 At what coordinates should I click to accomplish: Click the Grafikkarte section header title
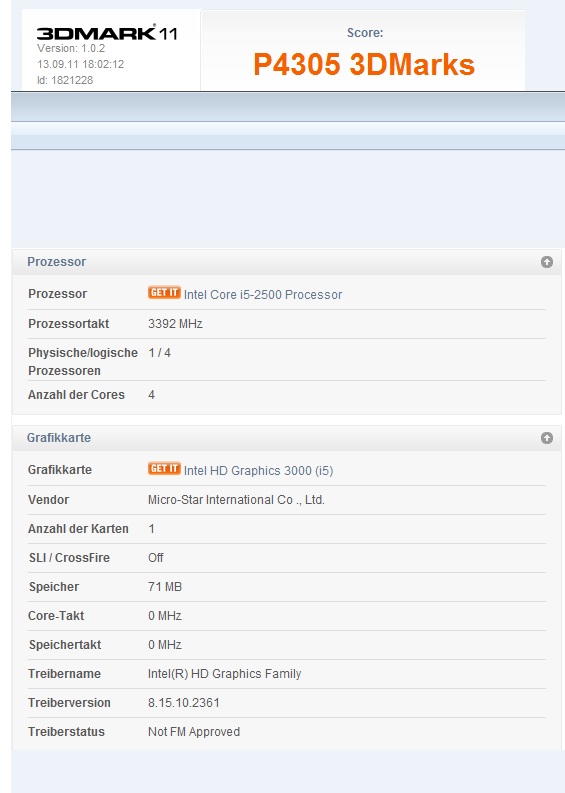coord(59,438)
